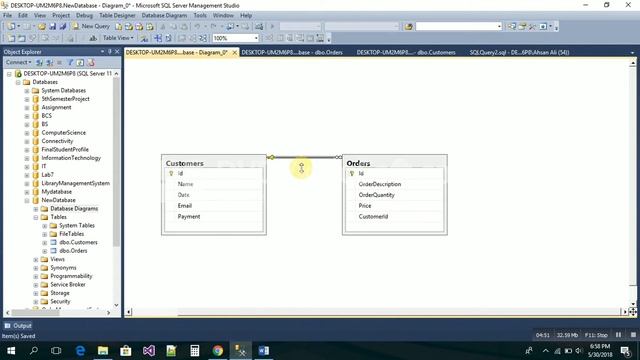Click the Filter icon in Object Explorer
The height and width of the screenshot is (360, 640).
click(x=70, y=62)
